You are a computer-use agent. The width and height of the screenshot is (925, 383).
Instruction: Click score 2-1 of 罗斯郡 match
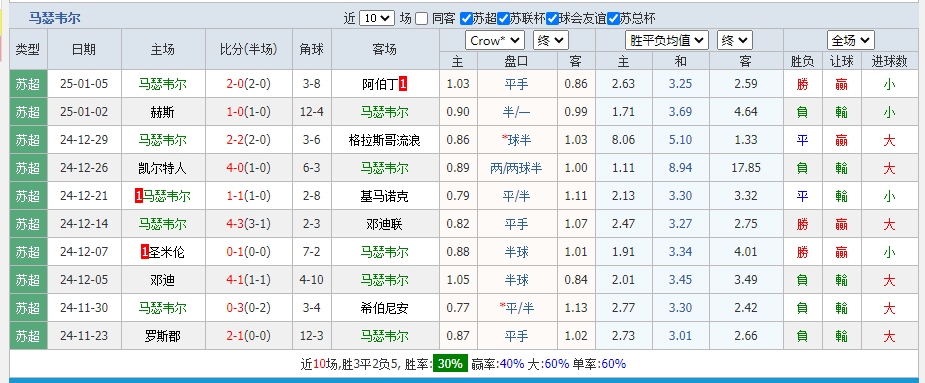pyautogui.click(x=235, y=336)
